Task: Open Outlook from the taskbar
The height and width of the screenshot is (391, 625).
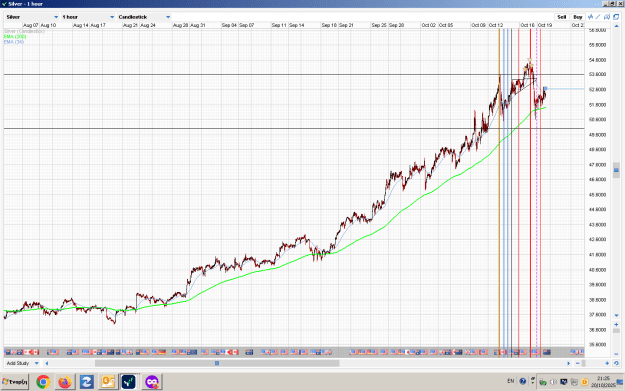Action: pyautogui.click(x=108, y=382)
